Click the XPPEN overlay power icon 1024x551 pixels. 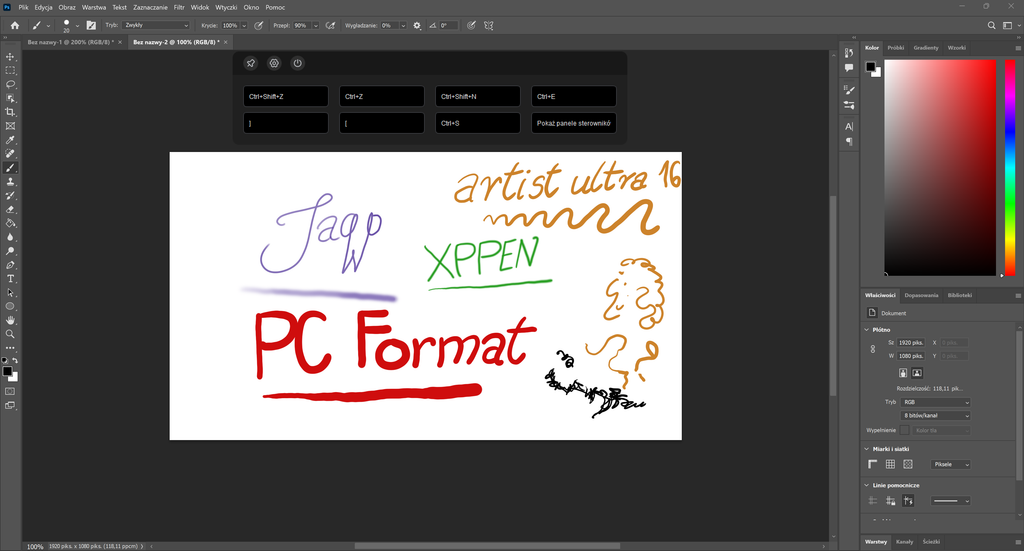click(x=298, y=63)
